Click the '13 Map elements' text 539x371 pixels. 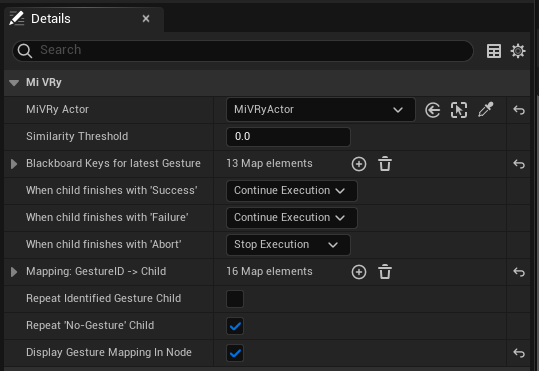(269, 163)
